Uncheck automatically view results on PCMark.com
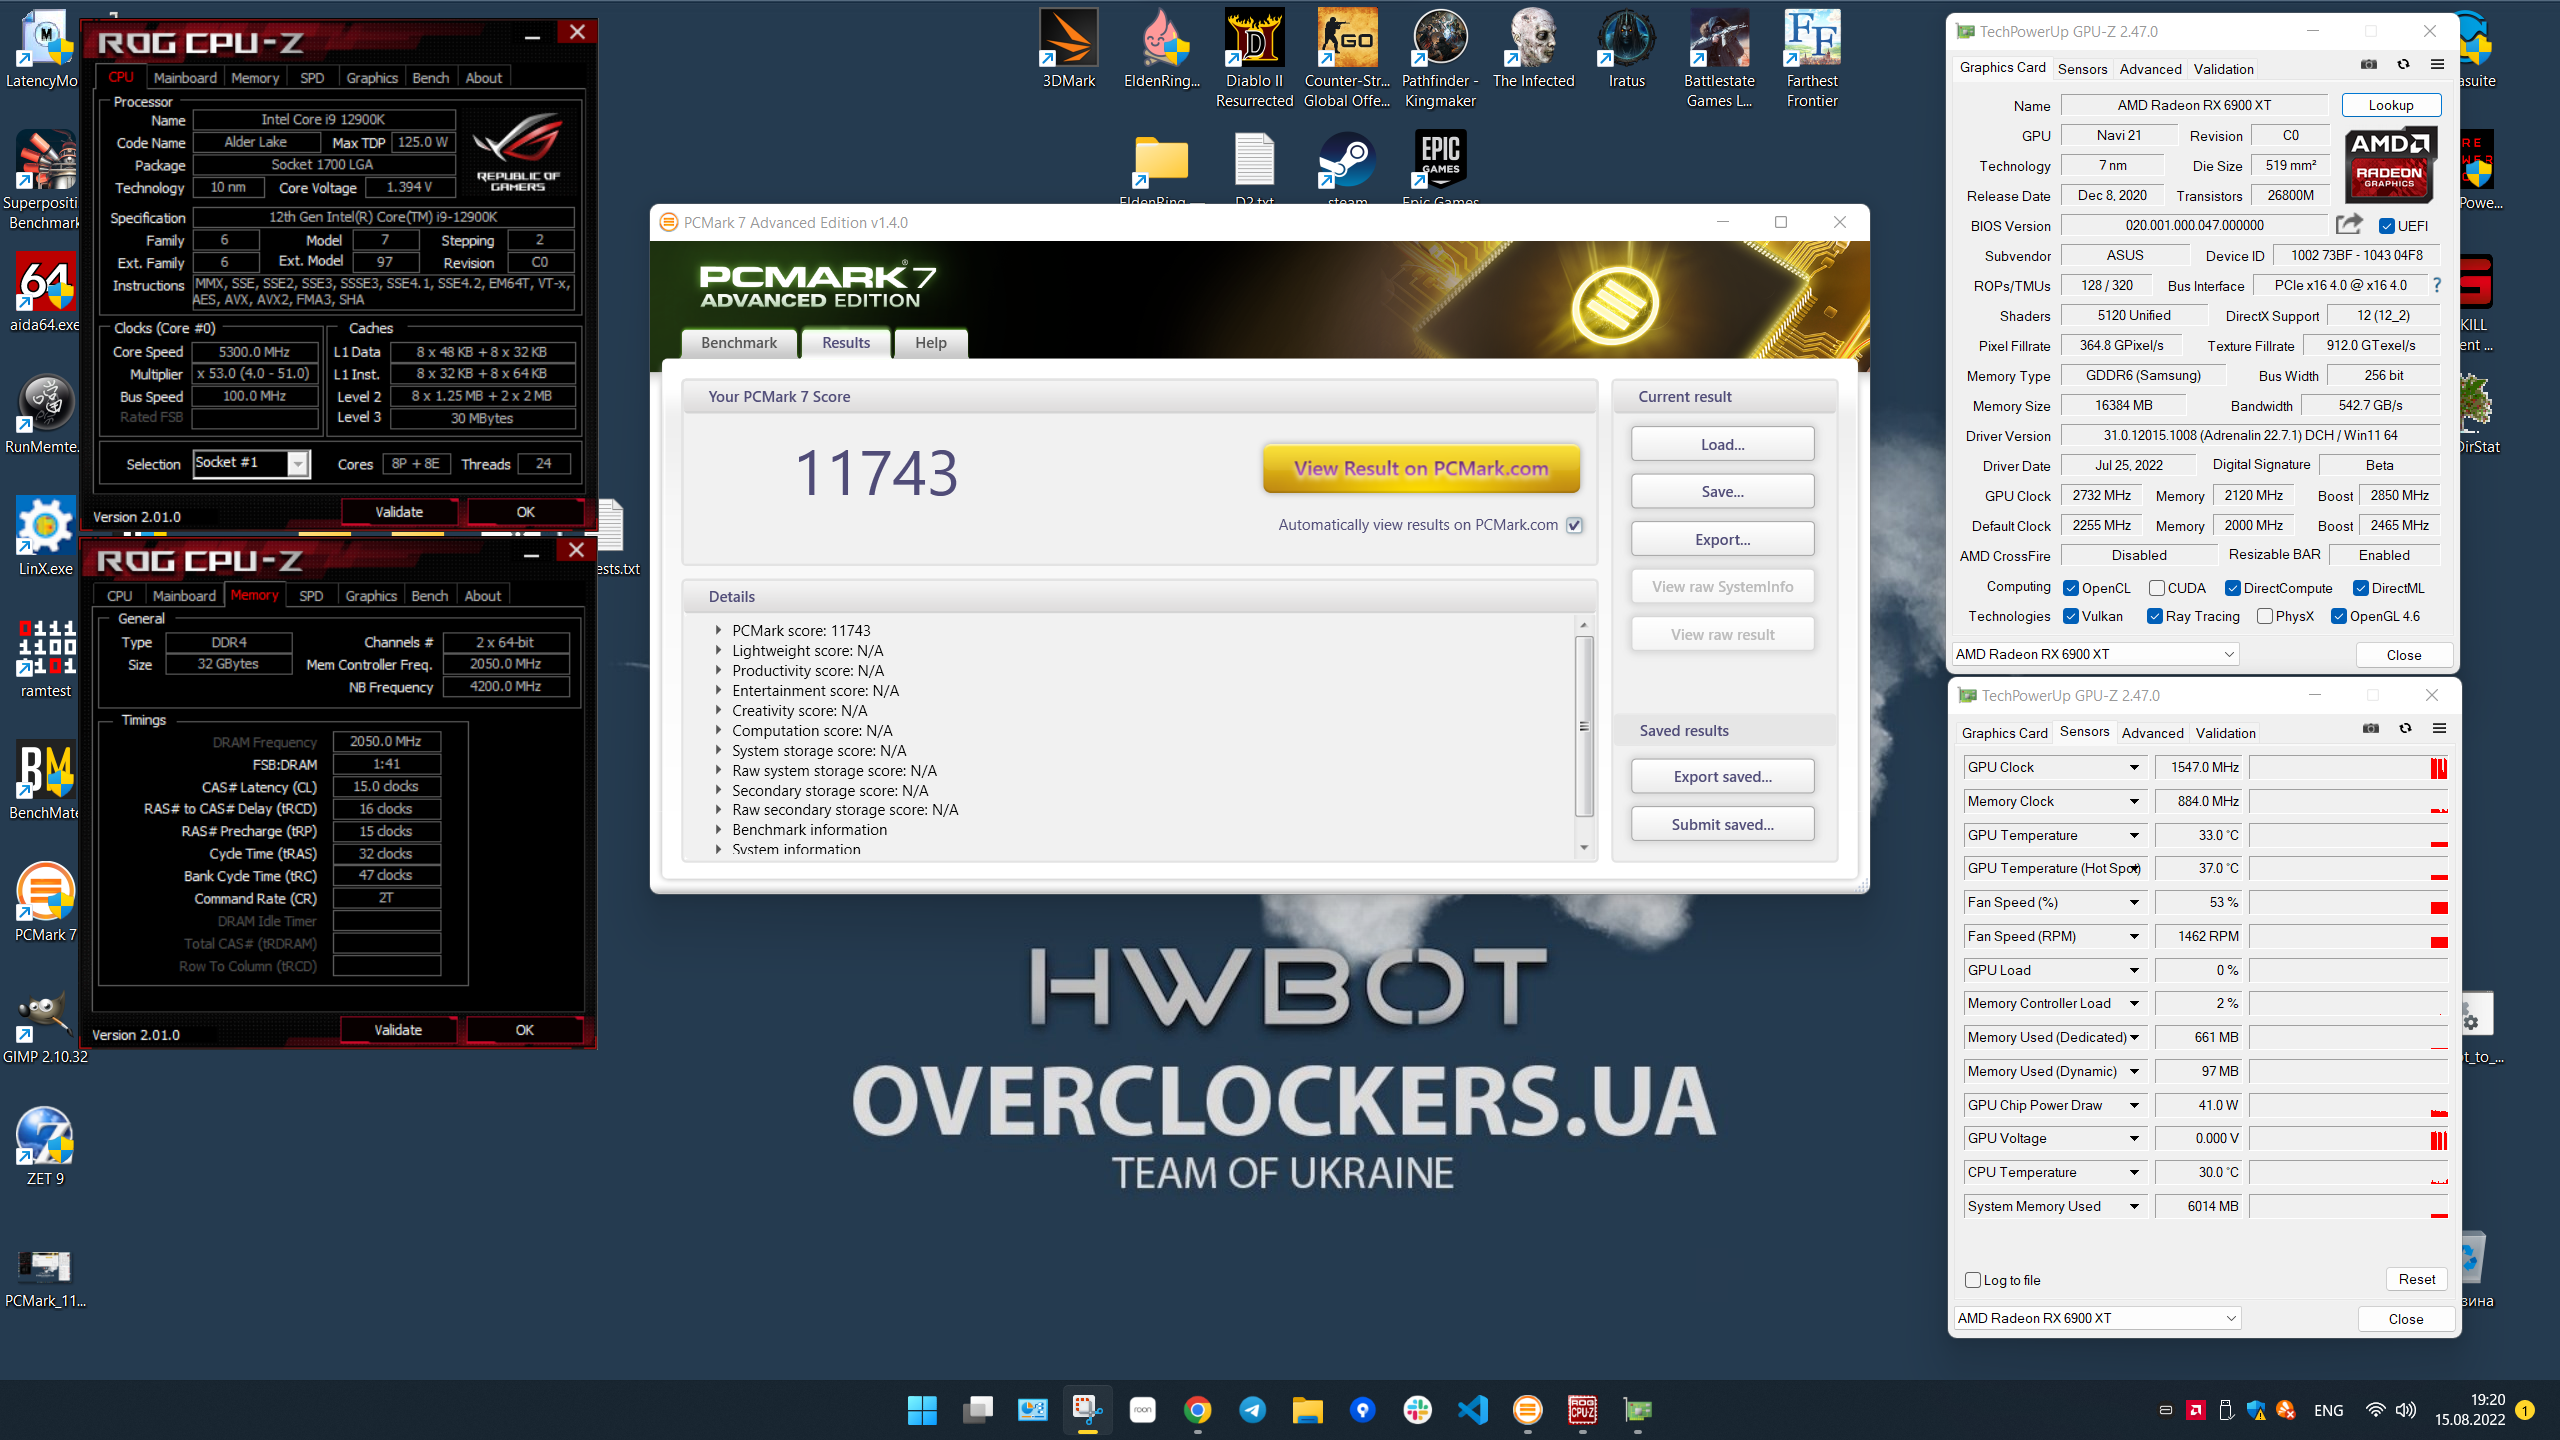The width and height of the screenshot is (2560, 1440). point(1575,525)
